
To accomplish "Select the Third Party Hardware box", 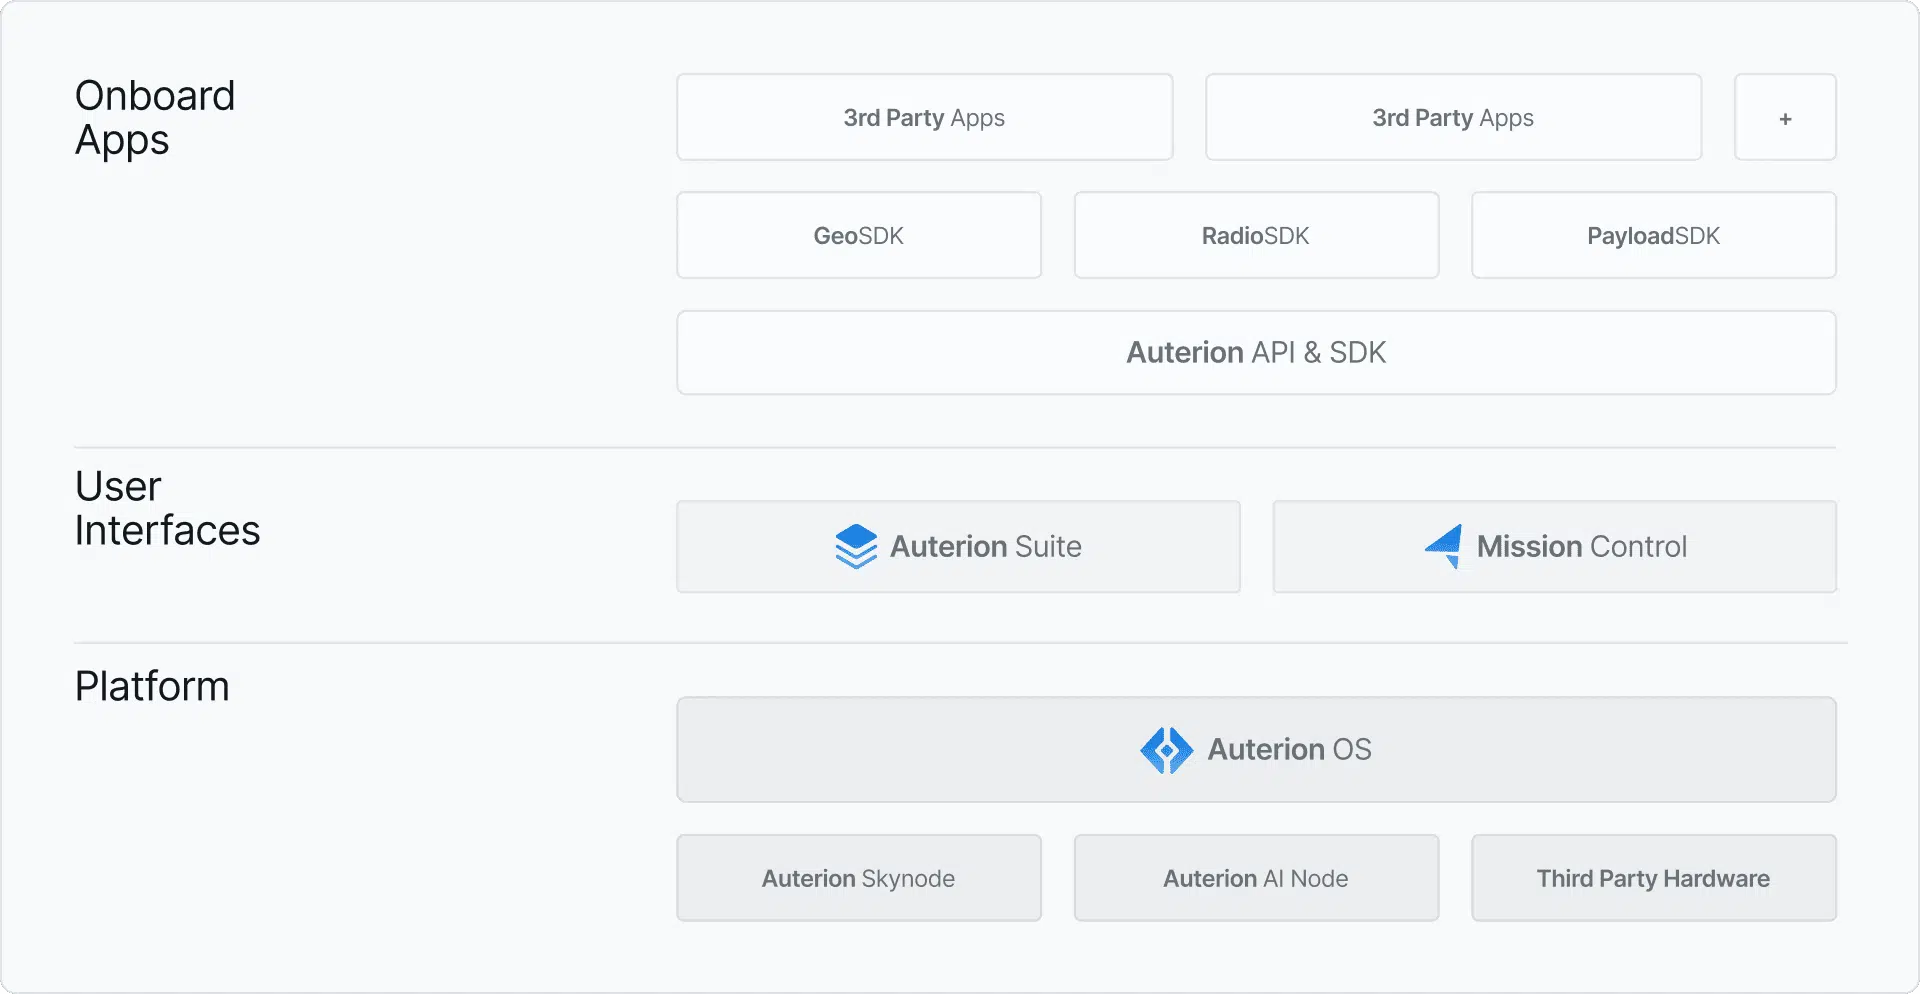I will coord(1654,878).
